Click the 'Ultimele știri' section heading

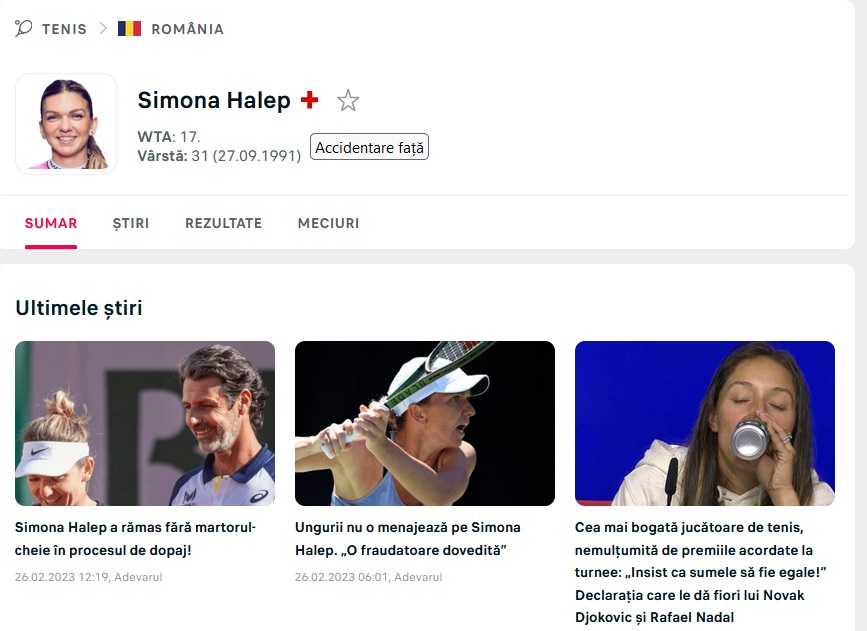pyautogui.click(x=79, y=308)
